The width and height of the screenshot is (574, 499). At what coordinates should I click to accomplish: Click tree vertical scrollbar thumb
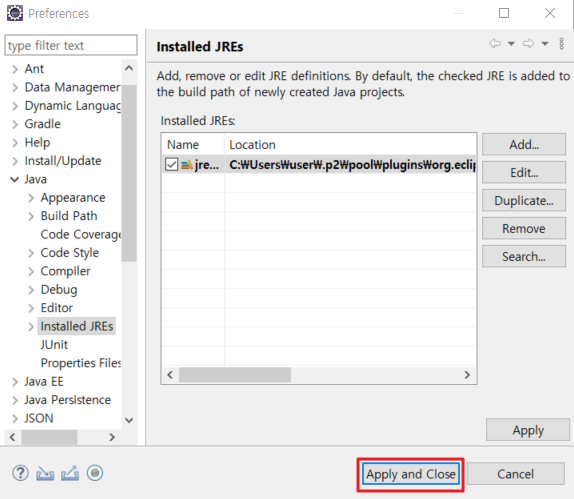(x=129, y=173)
